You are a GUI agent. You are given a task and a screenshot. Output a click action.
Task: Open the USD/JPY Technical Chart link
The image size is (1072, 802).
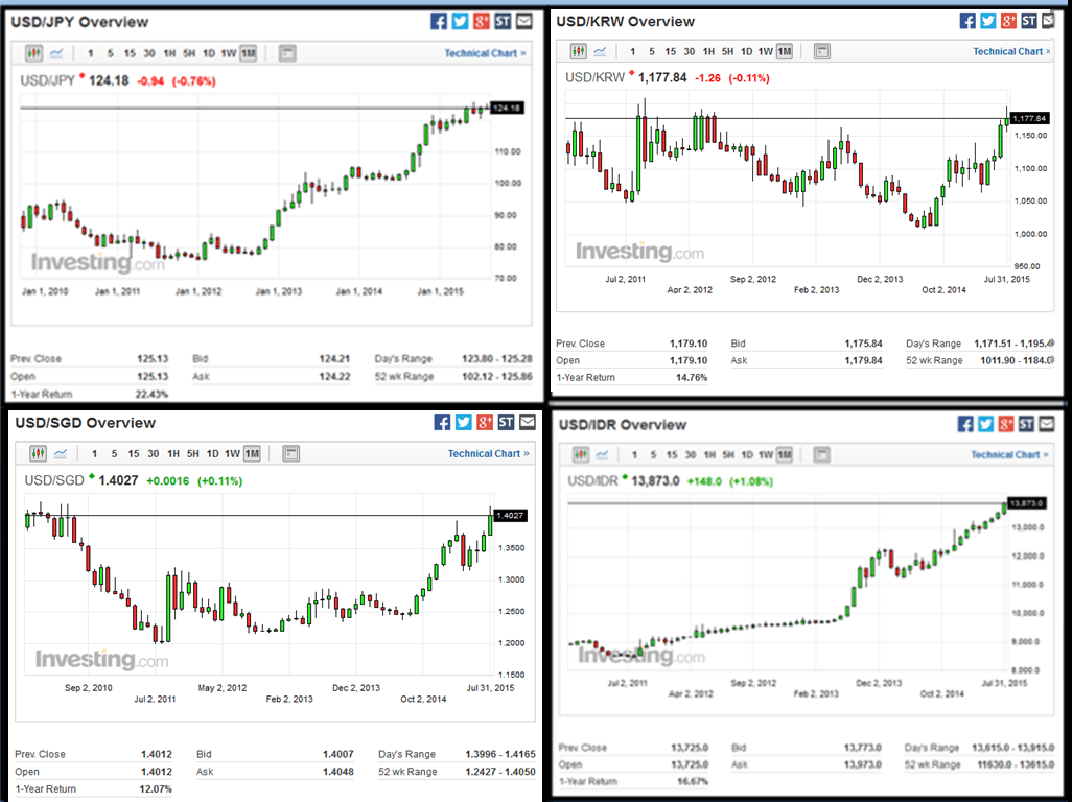486,53
